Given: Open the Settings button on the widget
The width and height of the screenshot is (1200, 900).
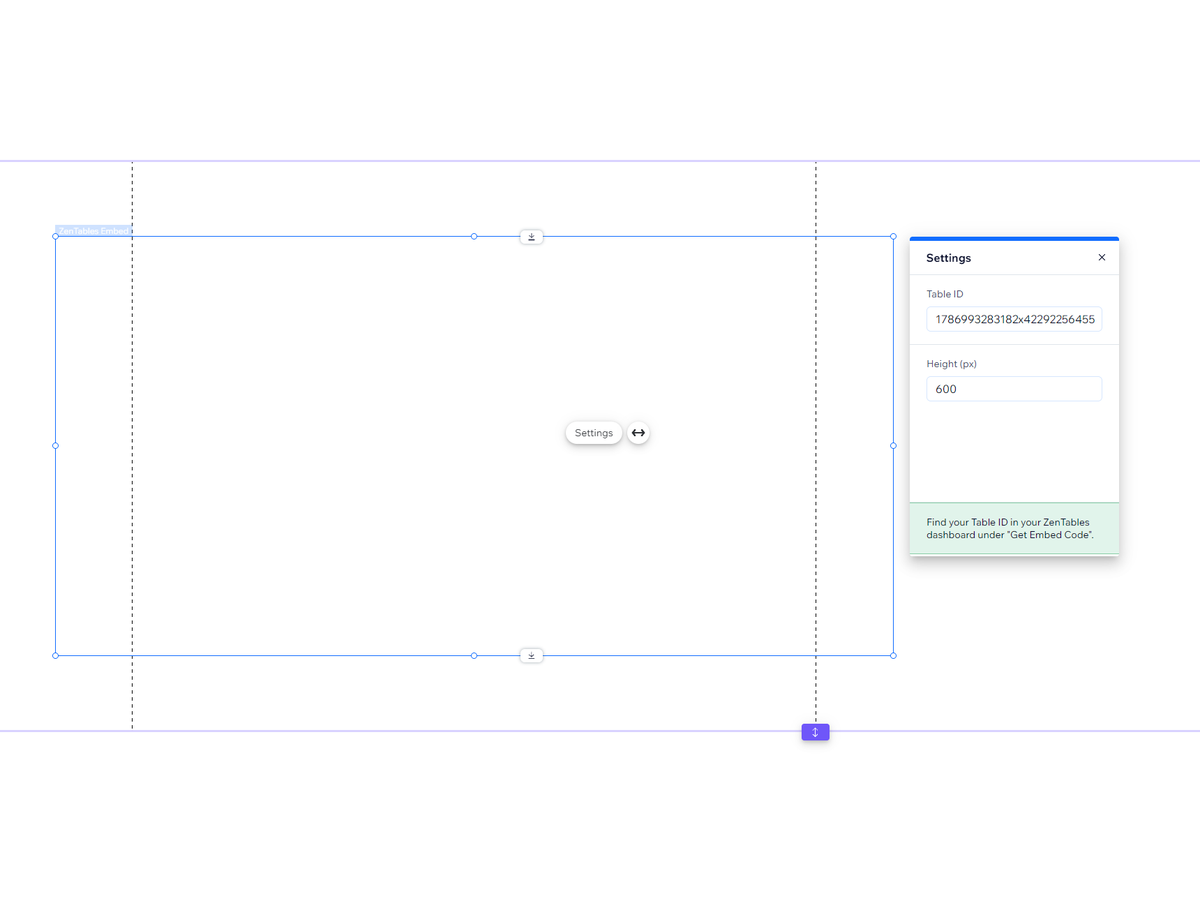Looking at the screenshot, I should 594,433.
